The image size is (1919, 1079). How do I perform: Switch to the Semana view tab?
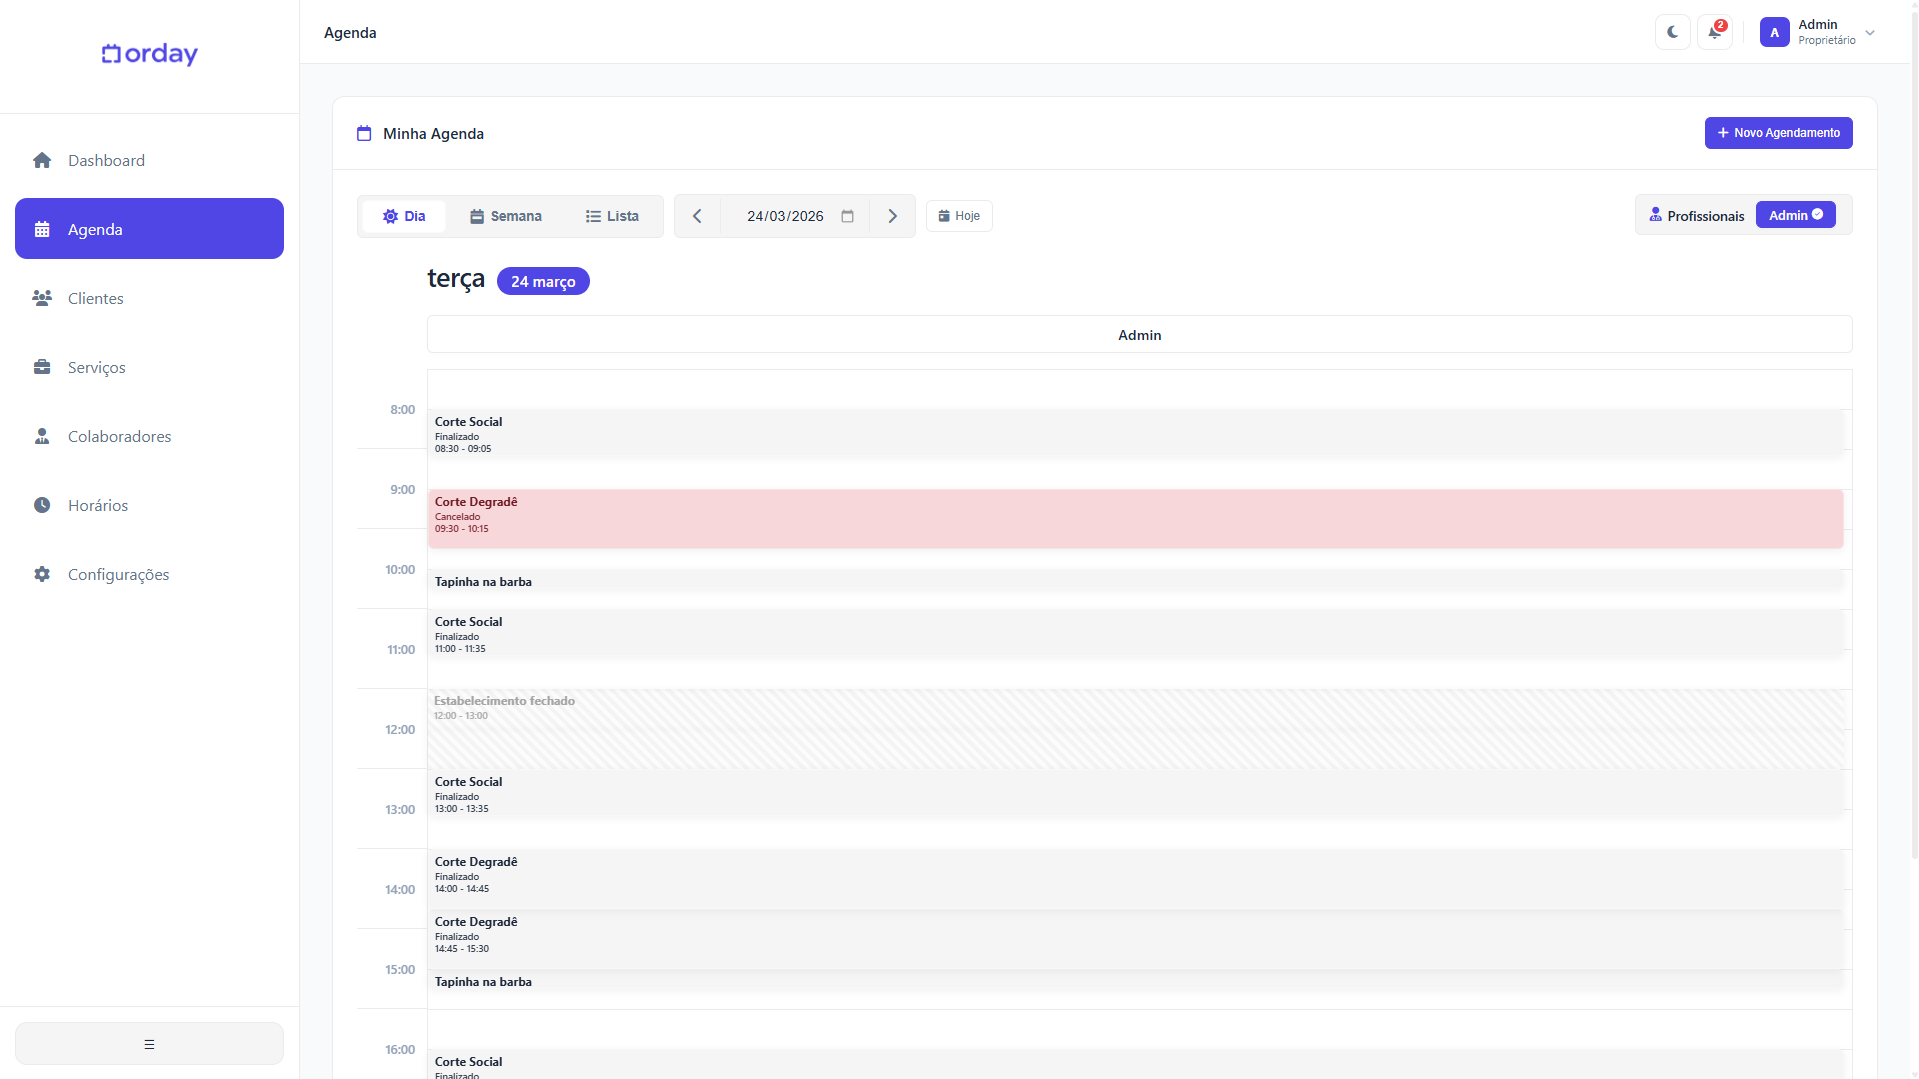point(506,216)
